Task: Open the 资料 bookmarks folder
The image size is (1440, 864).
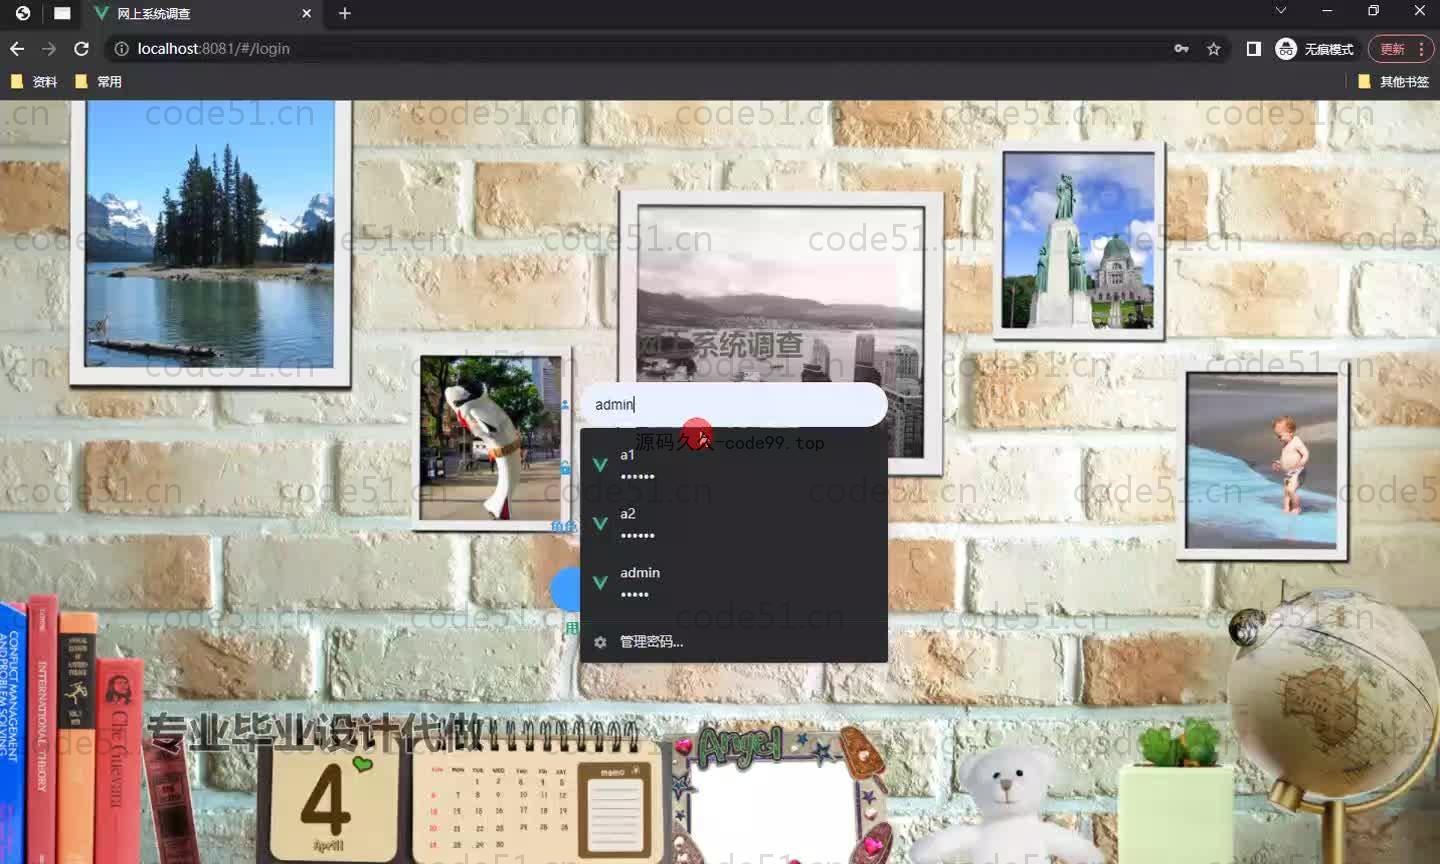Action: [34, 82]
